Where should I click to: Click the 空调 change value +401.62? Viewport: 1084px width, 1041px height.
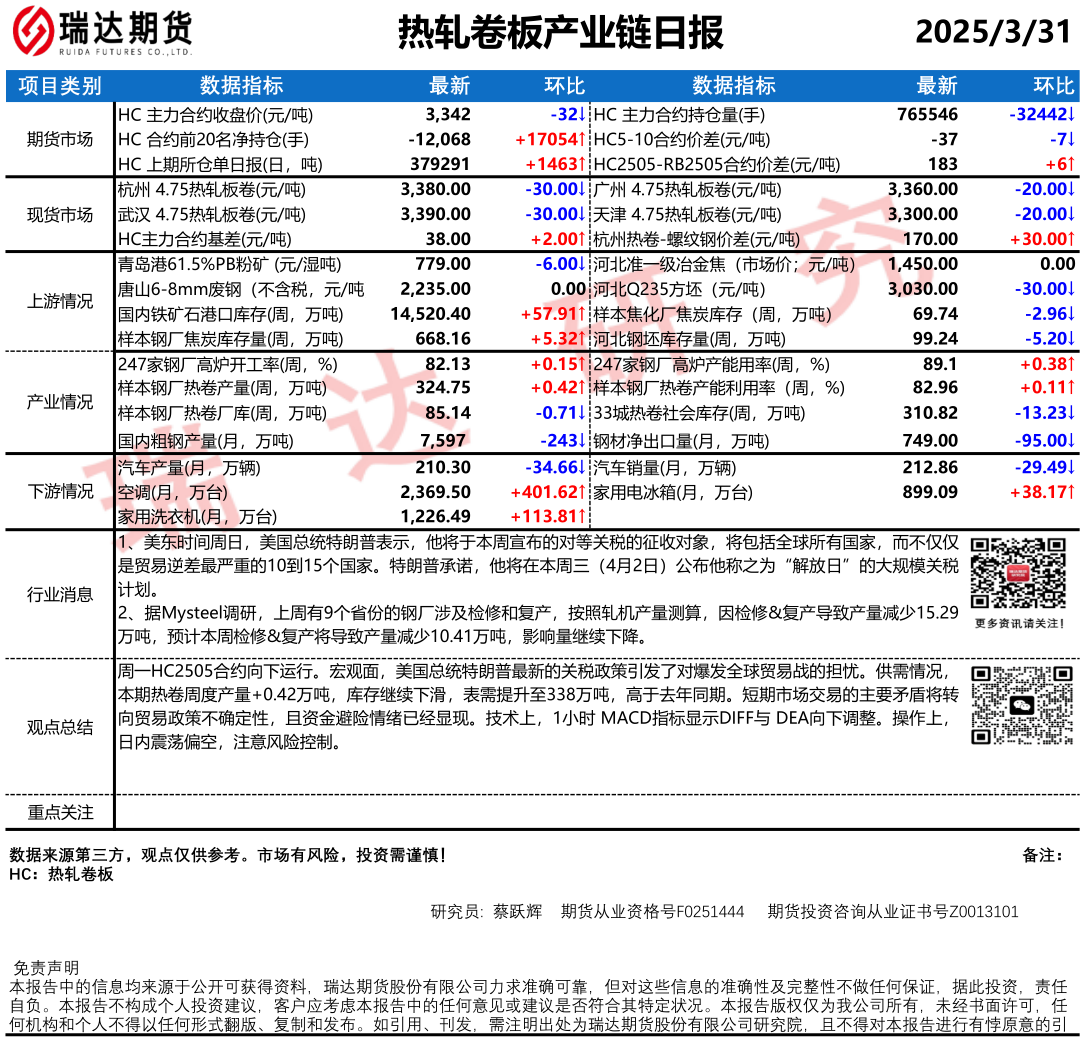546,492
